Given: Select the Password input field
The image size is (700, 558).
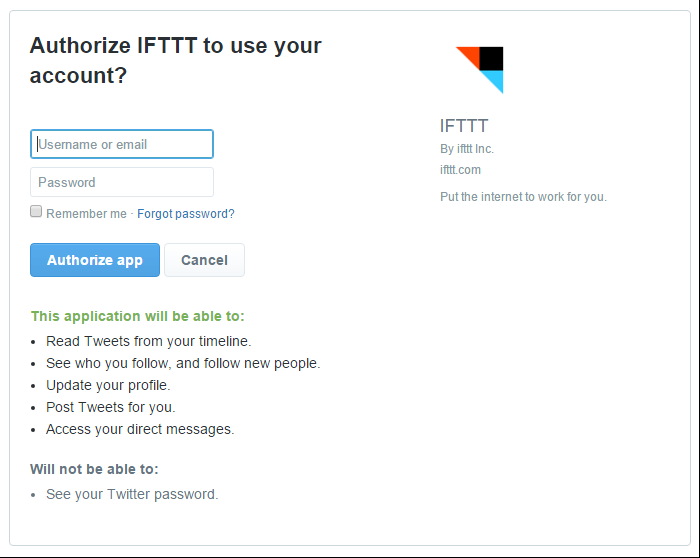Looking at the screenshot, I should tap(122, 182).
